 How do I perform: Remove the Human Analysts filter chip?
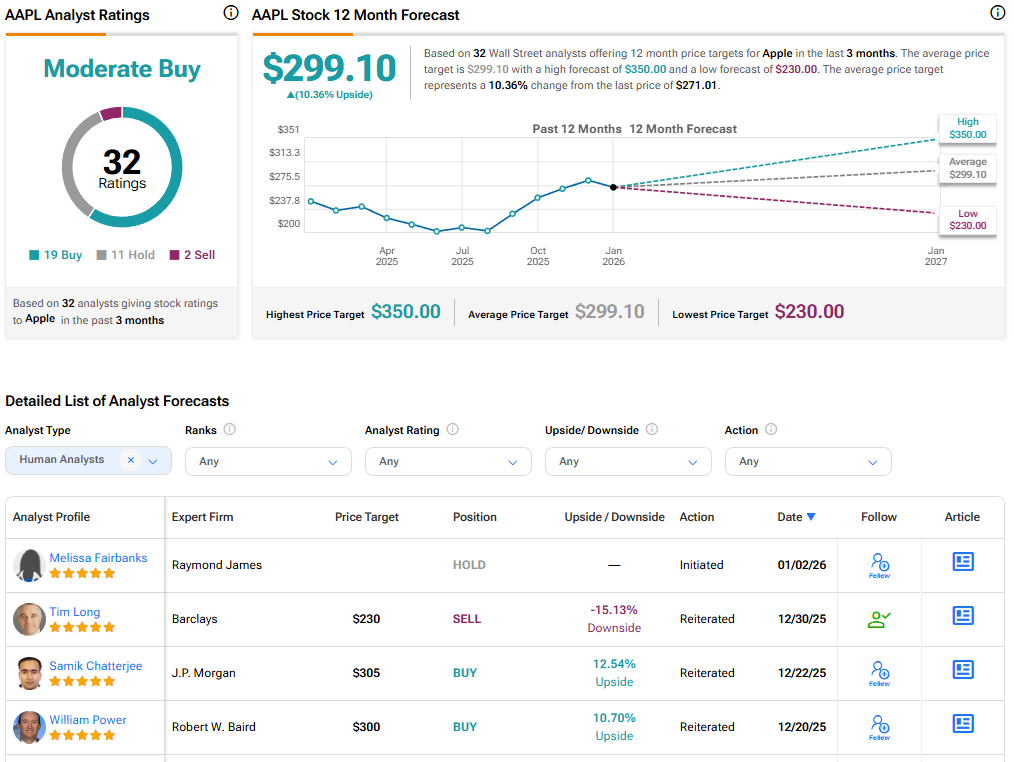[x=129, y=461]
